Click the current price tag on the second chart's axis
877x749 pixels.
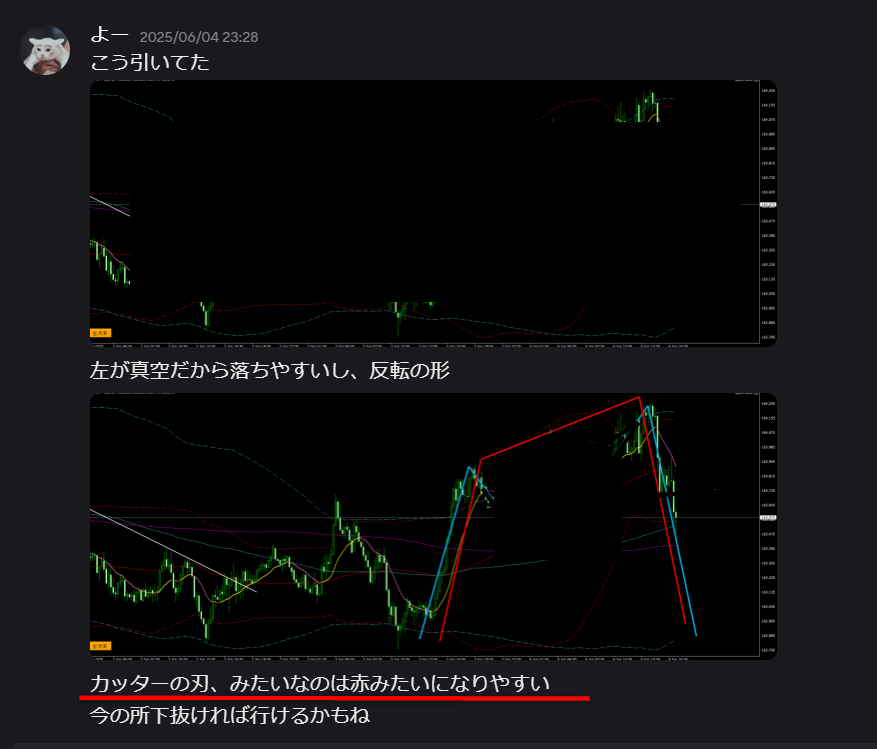[768, 518]
